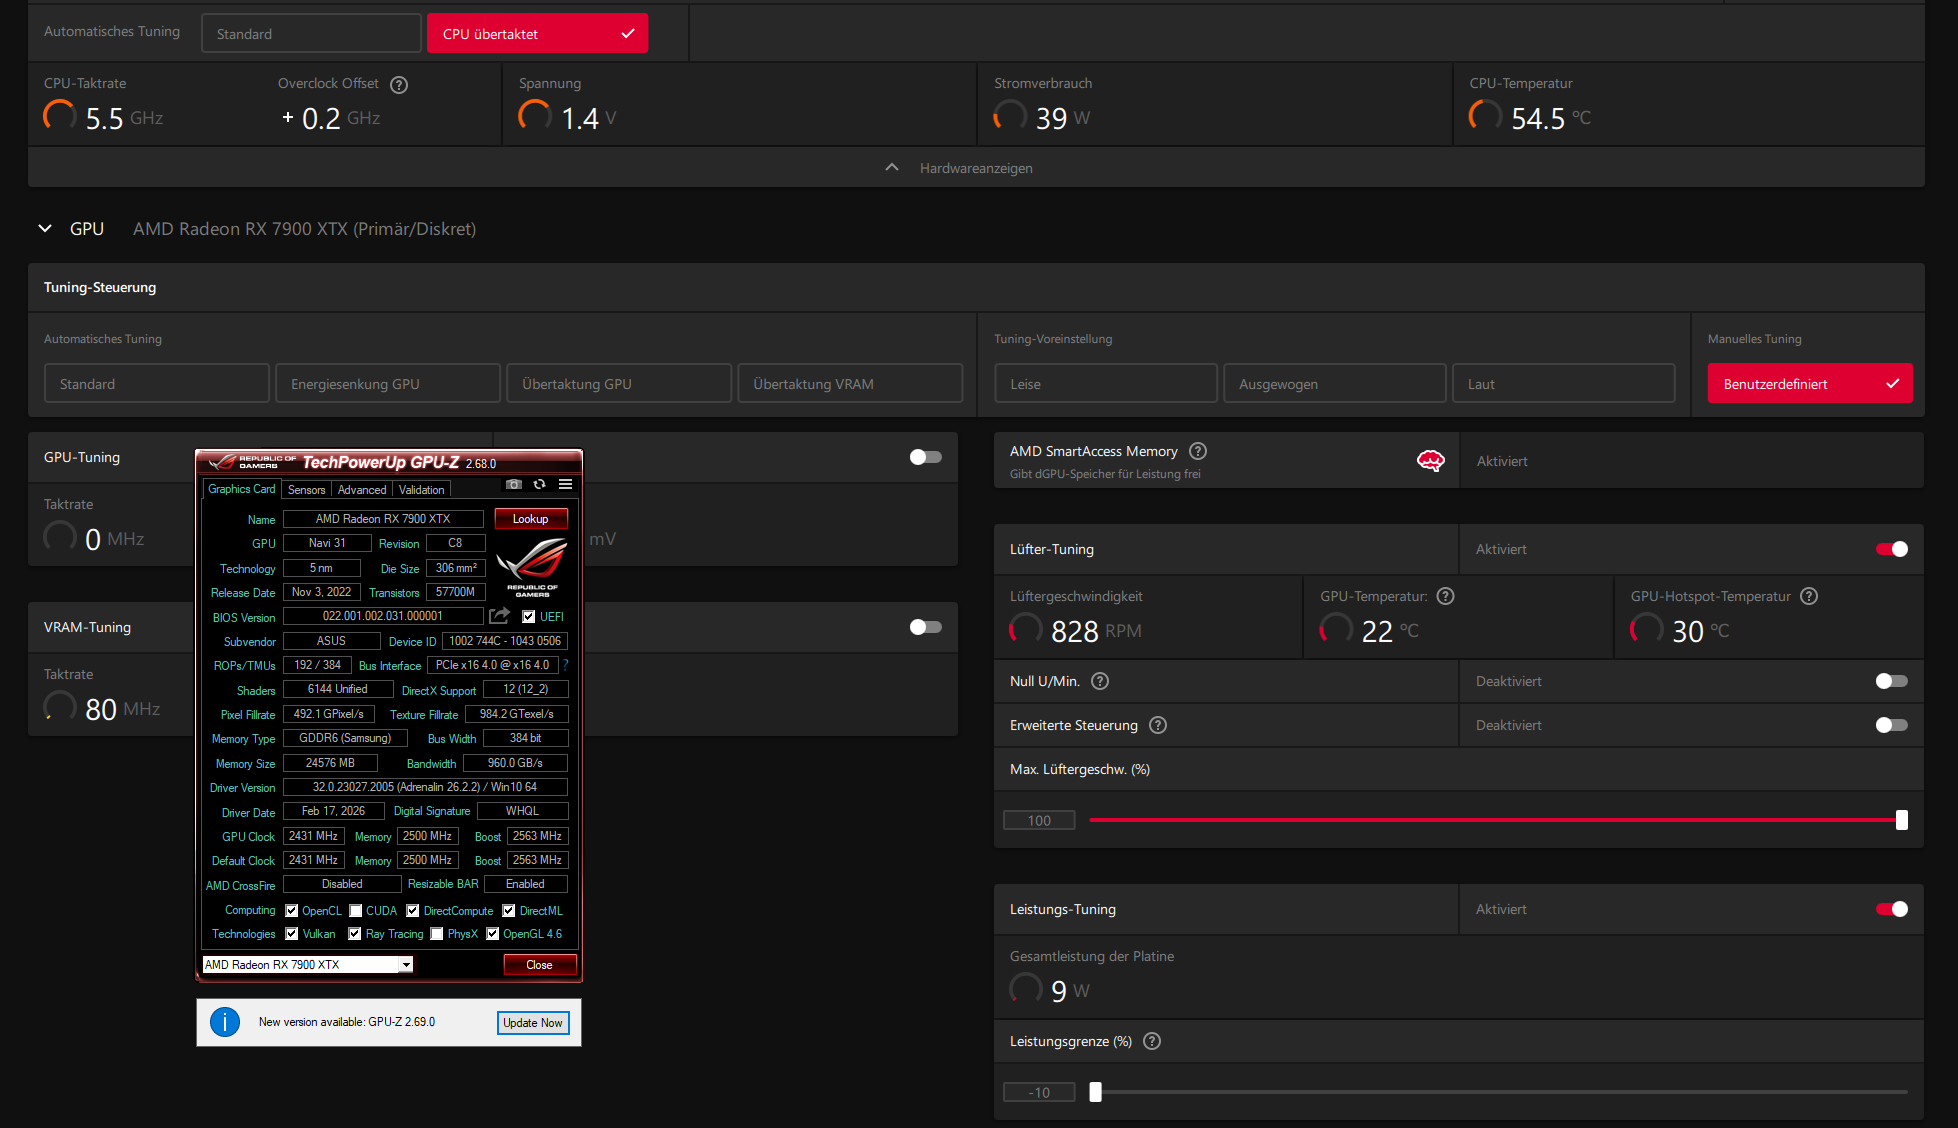1958x1128 pixels.
Task: Click the BIOS export share icon
Action: coord(500,616)
